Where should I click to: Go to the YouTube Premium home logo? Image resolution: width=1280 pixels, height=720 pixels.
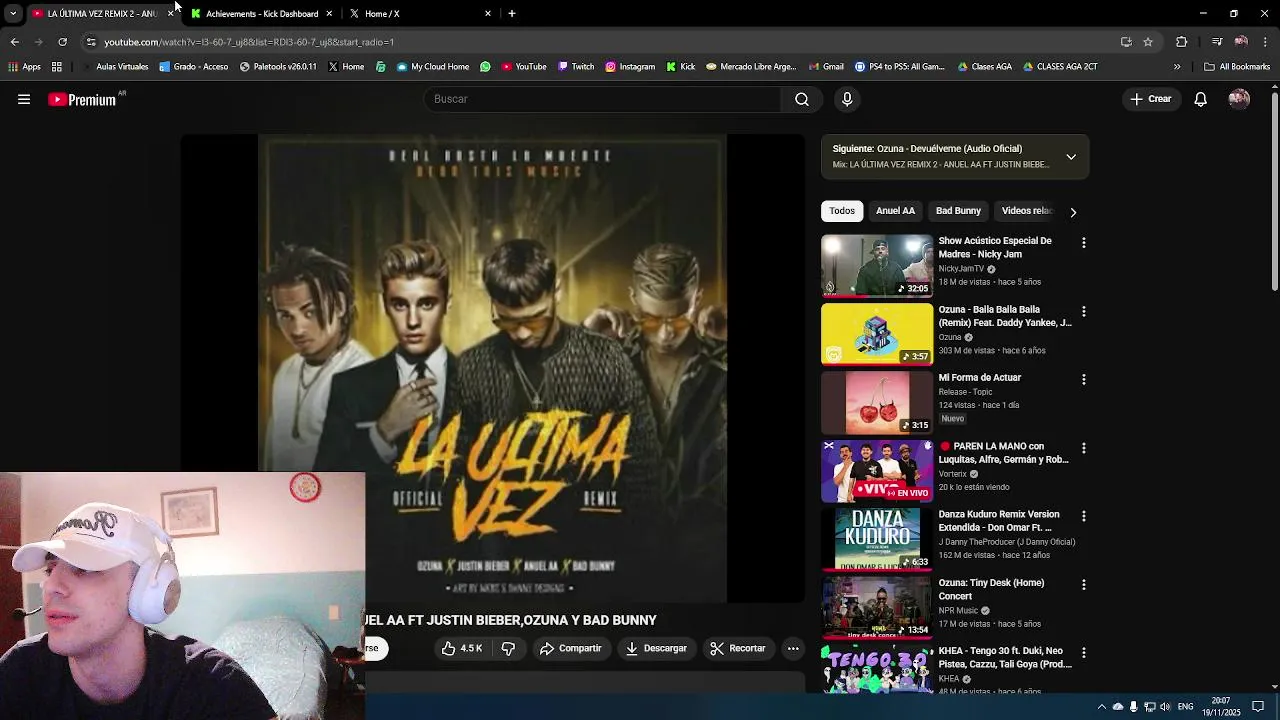(83, 99)
